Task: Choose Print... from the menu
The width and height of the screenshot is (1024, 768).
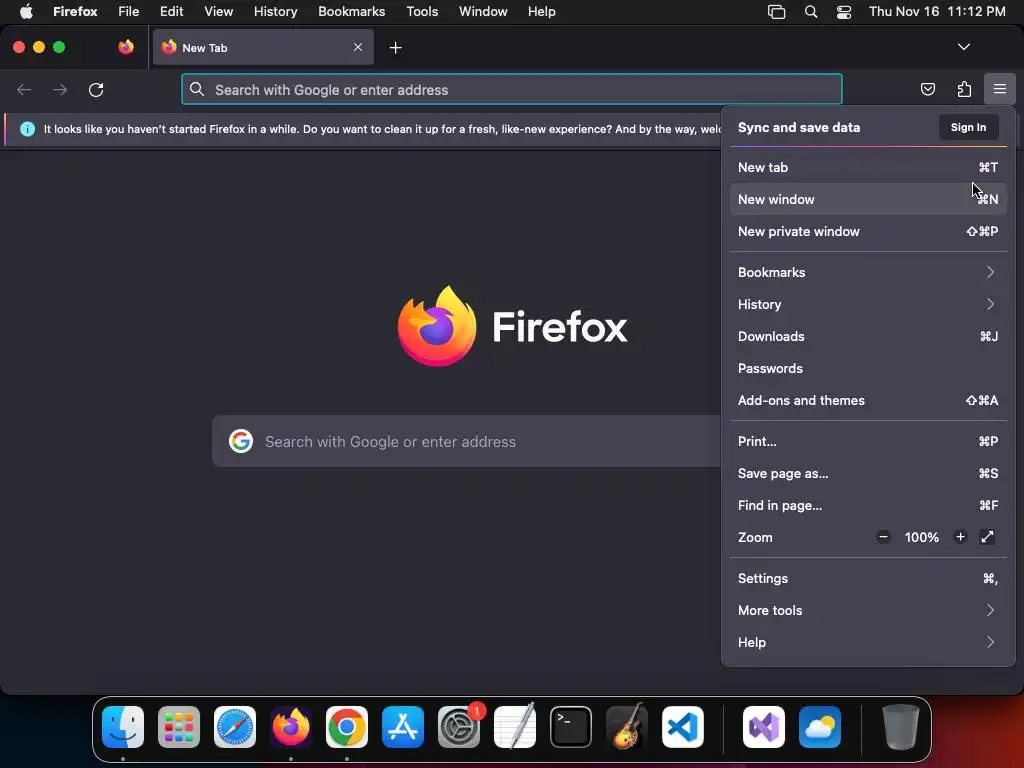Action: point(868,441)
